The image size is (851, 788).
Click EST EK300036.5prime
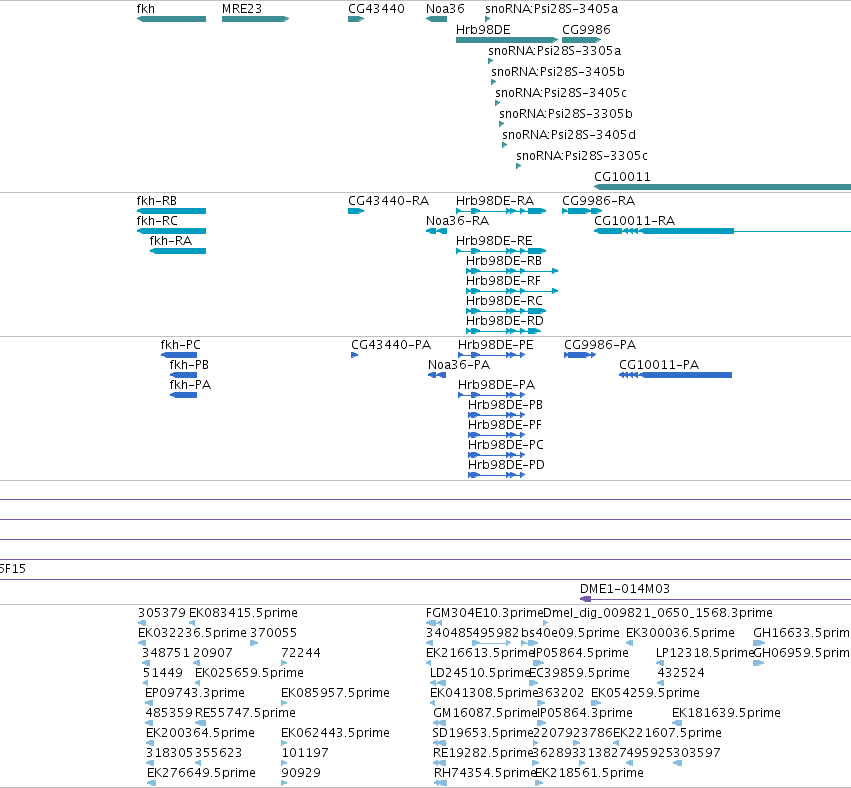[630, 643]
